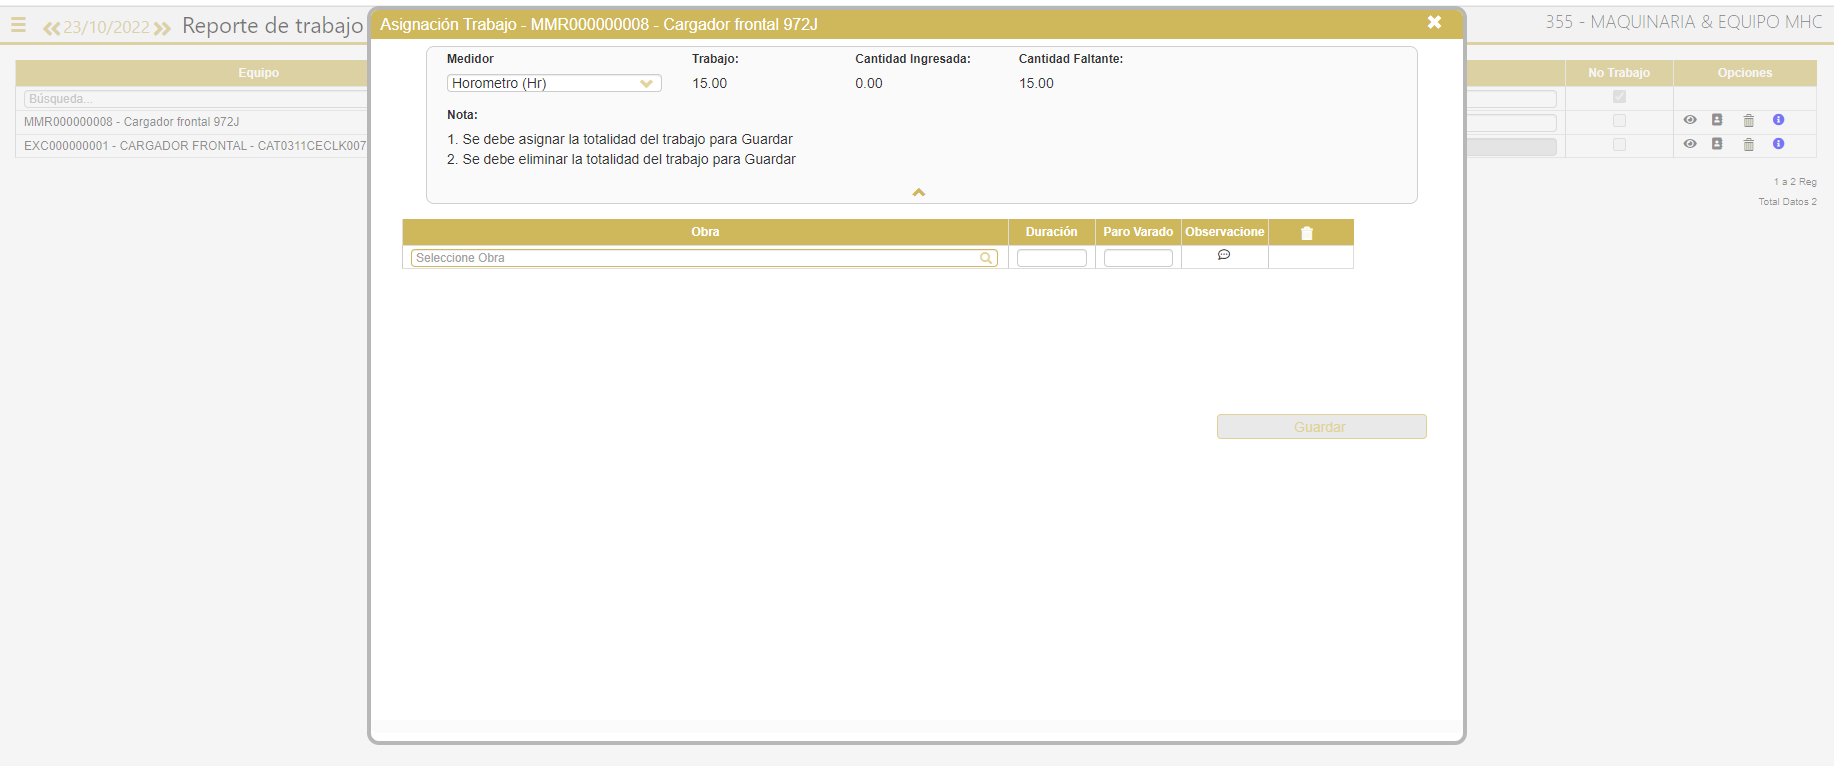
Task: Toggle No Trabajo checkbox for MMR000000008 row
Action: (x=1619, y=121)
